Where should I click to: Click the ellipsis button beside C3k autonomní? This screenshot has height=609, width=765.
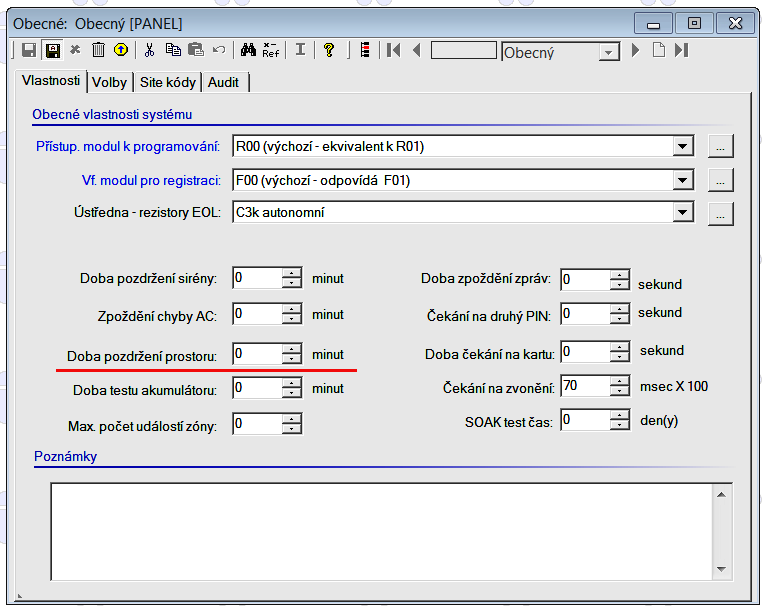(720, 213)
